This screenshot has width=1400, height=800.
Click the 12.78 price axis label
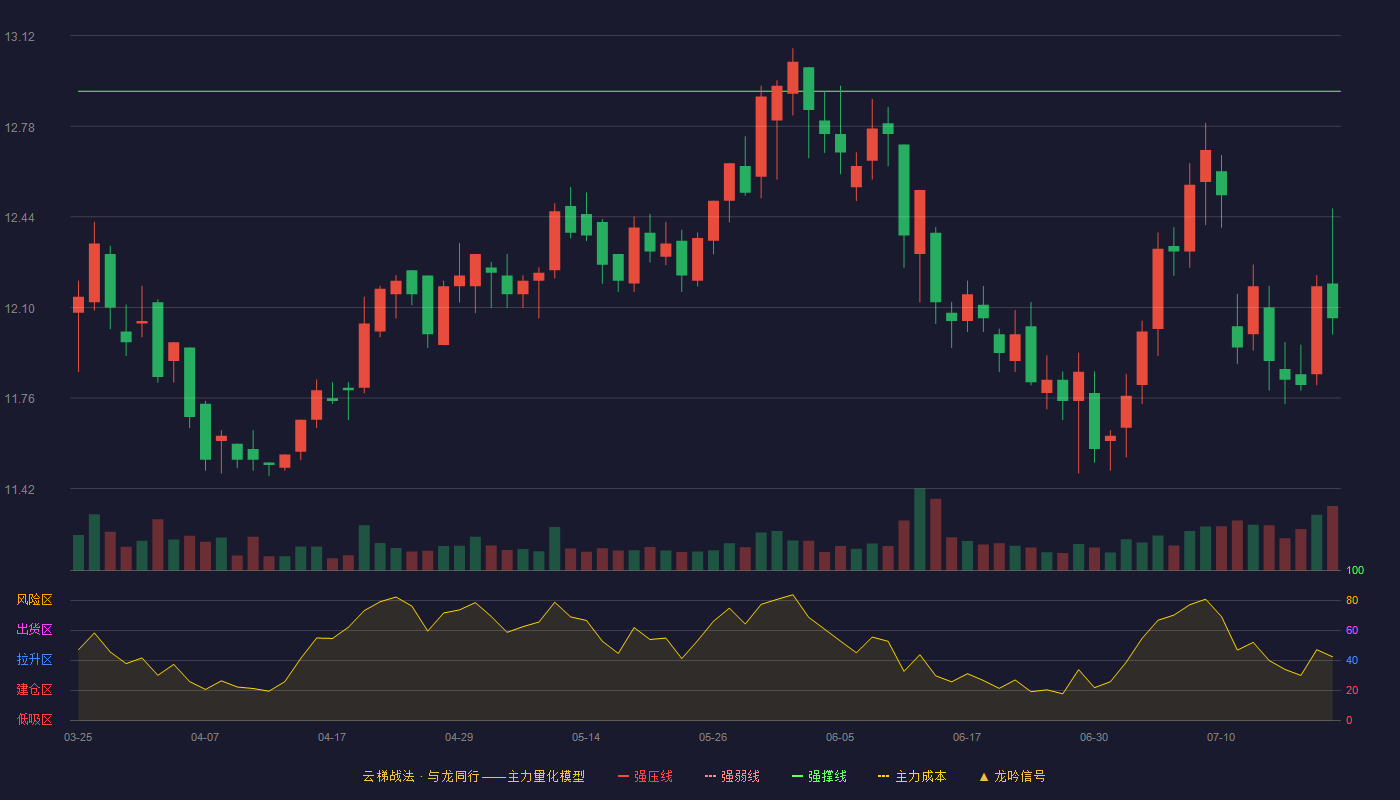(19, 127)
